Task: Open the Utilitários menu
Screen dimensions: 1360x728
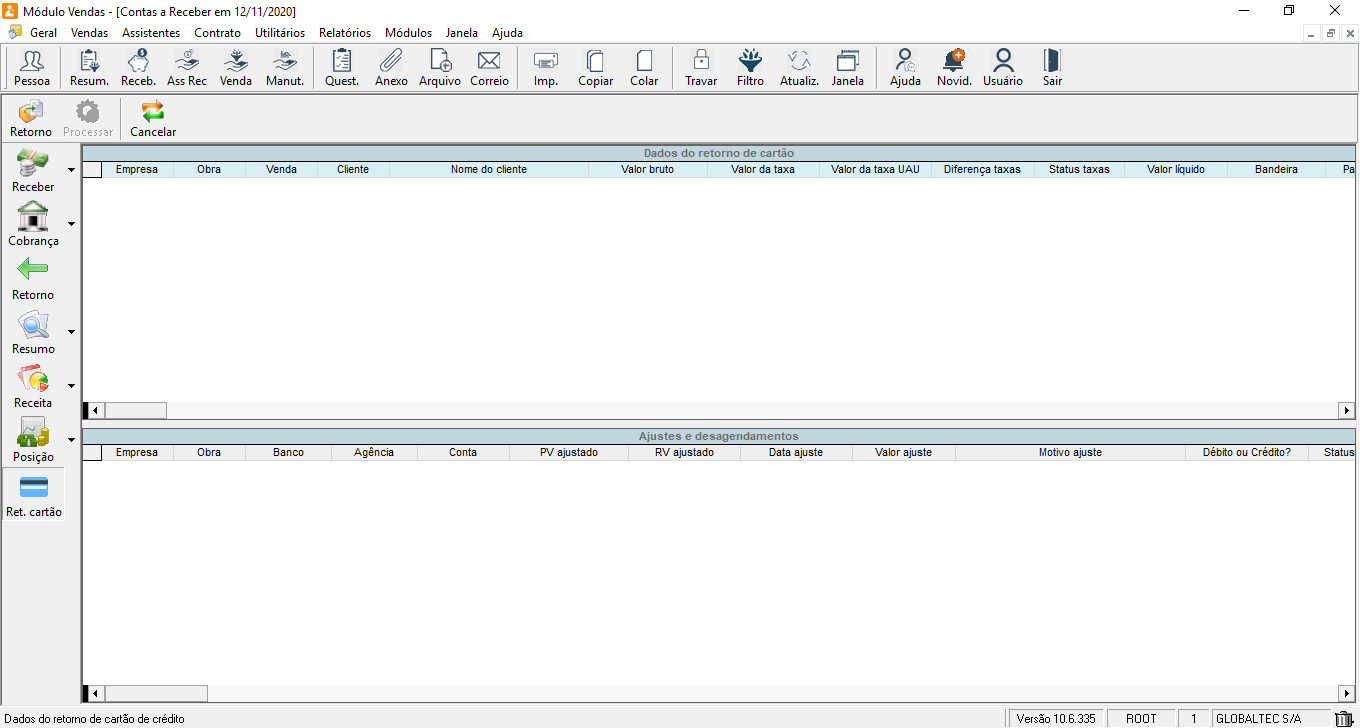Action: (280, 33)
